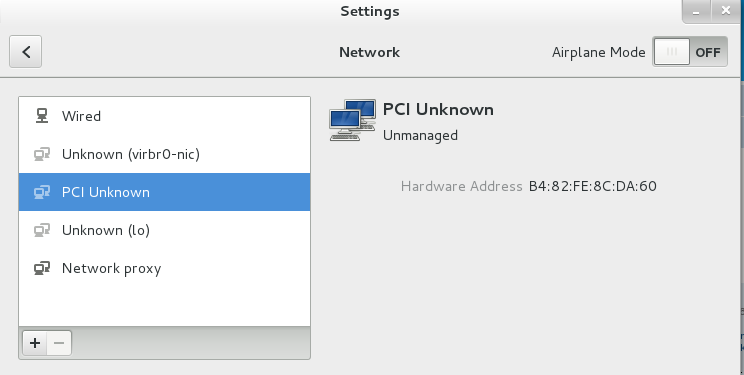Add a new connection with plus button
This screenshot has width=744, height=375.
point(35,343)
